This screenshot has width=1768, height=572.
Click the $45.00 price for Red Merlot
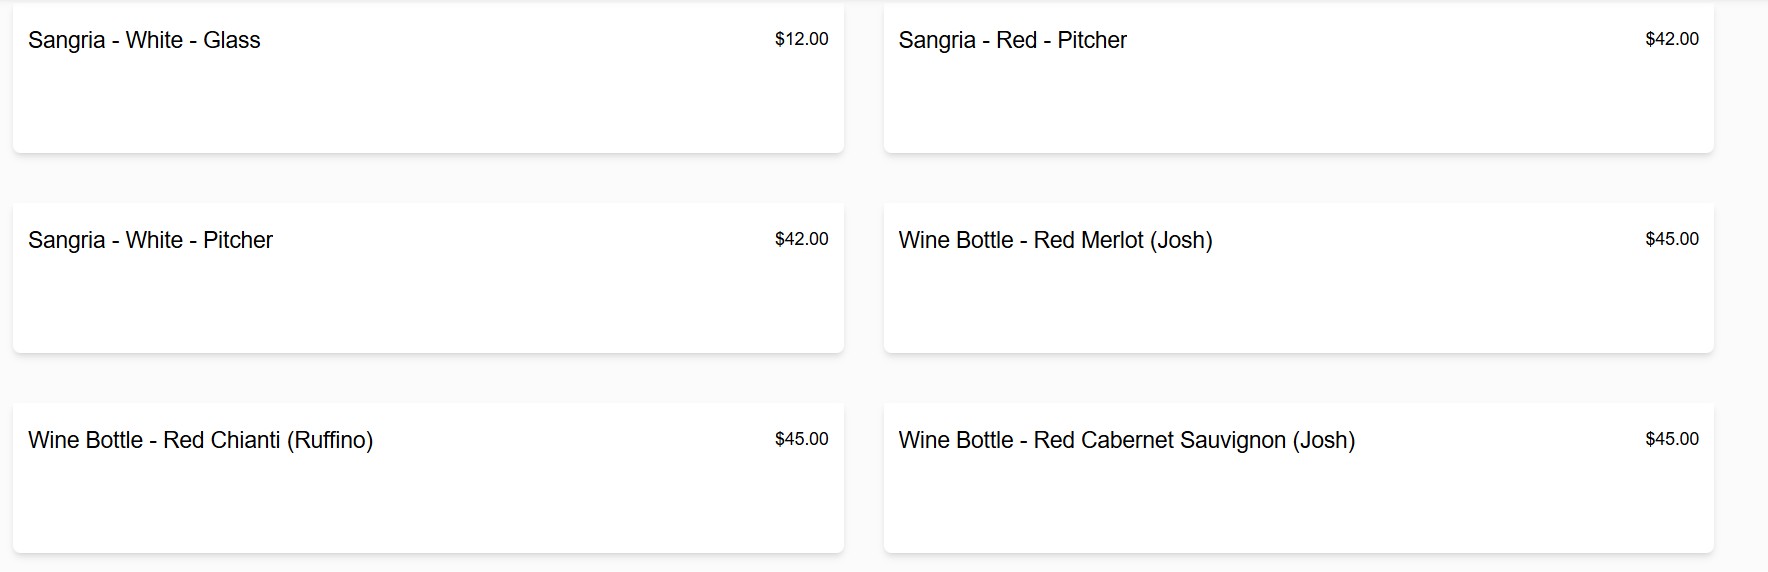[1672, 239]
